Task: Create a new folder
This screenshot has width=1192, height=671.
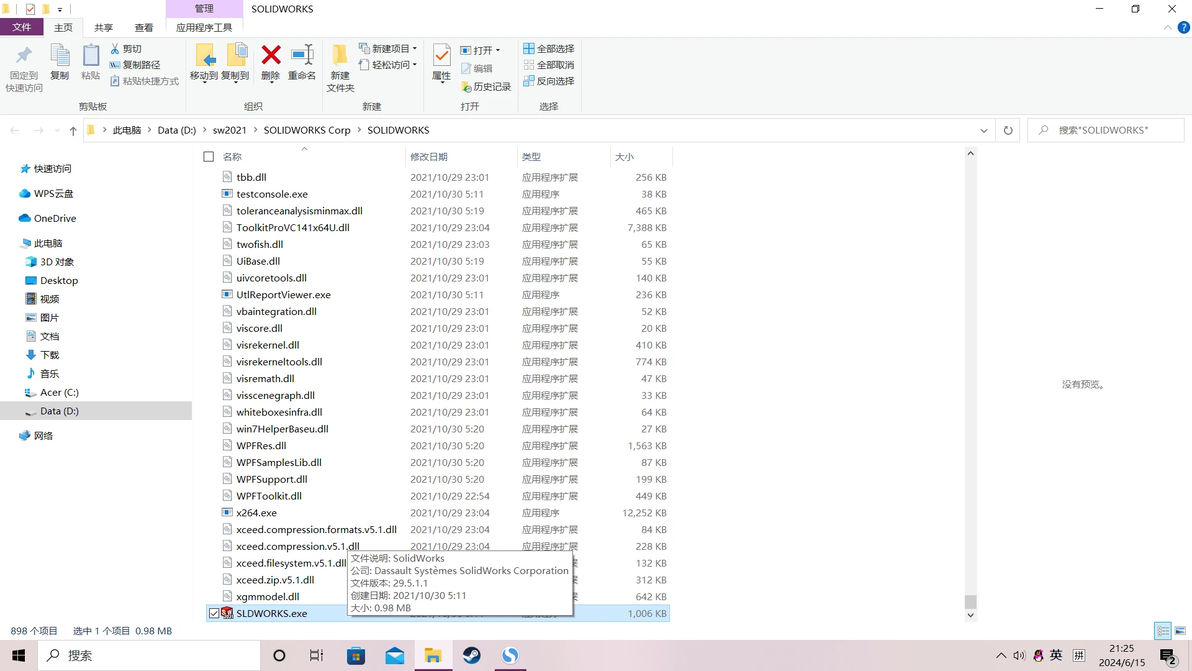Action: coord(340,68)
